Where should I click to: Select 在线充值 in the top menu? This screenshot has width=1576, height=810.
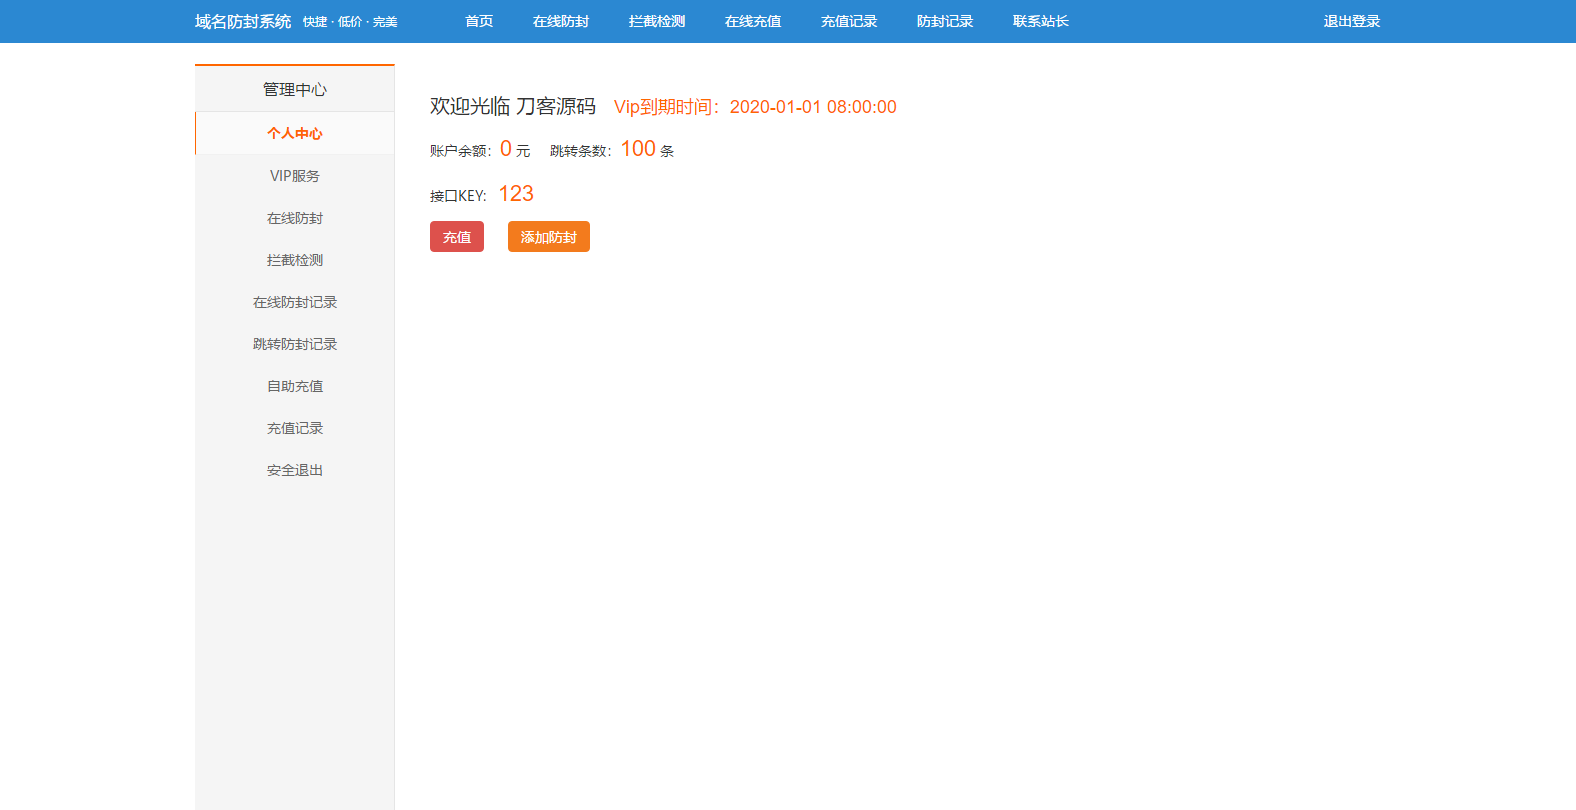[x=753, y=21]
